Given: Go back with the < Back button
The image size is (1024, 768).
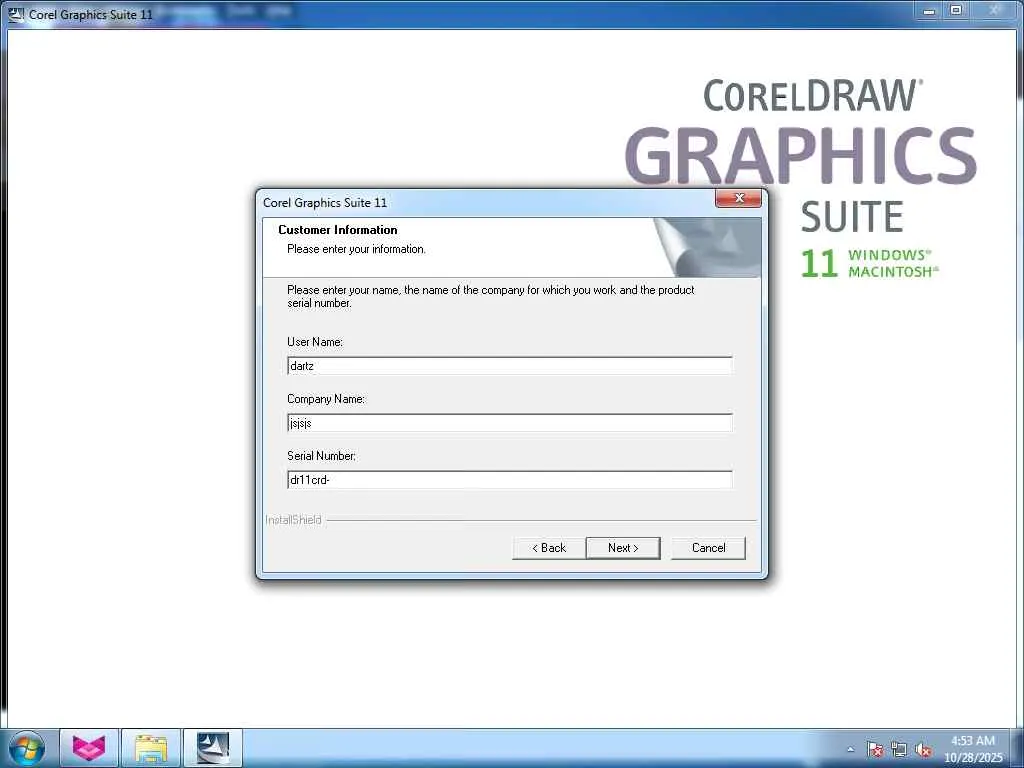Looking at the screenshot, I should click(x=549, y=548).
